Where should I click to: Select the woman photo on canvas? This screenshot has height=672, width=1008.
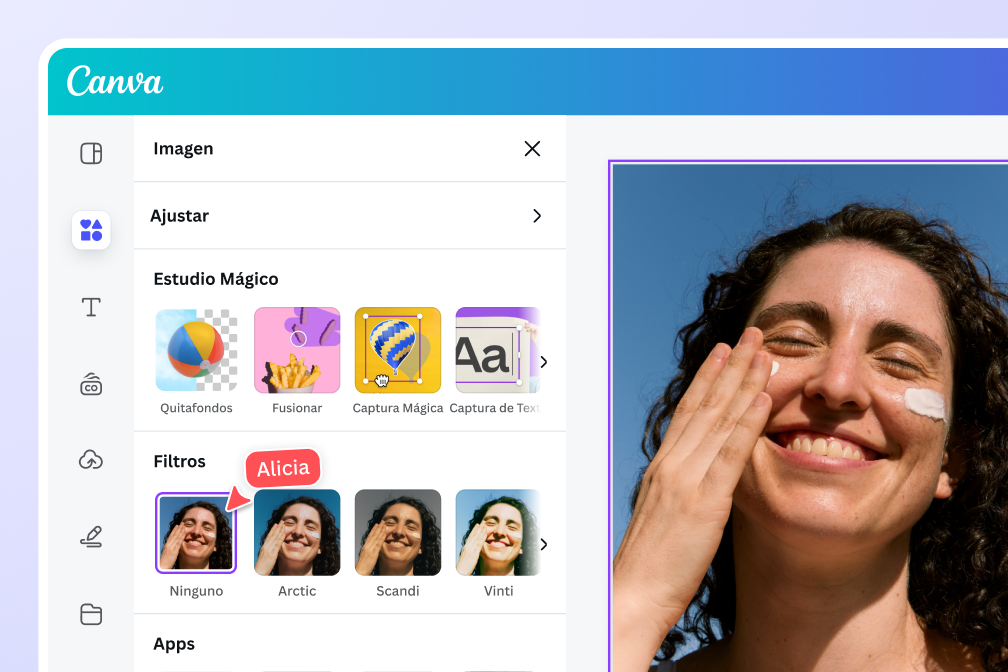click(809, 417)
